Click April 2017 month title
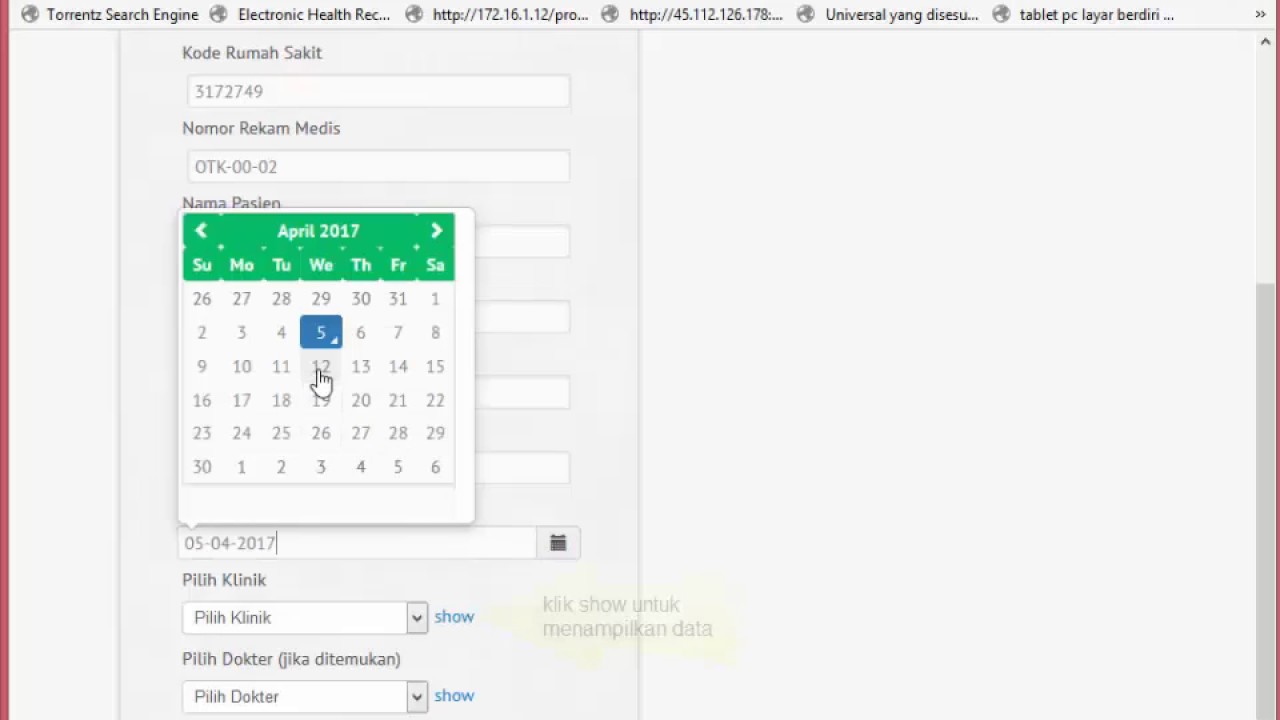Image resolution: width=1280 pixels, height=720 pixels. (318, 231)
